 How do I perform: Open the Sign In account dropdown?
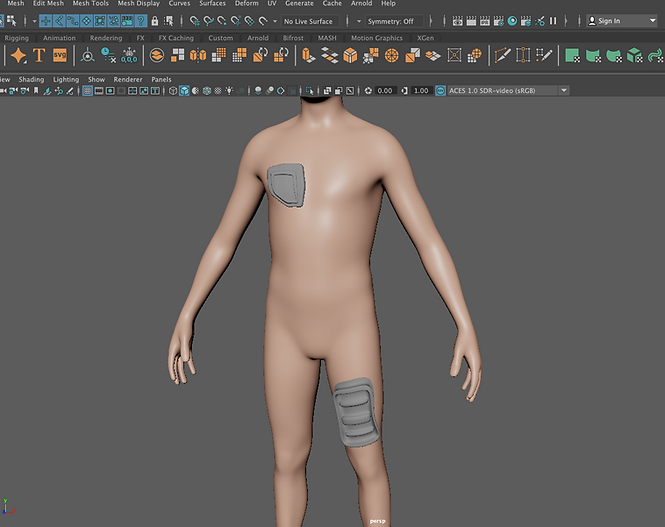(x=621, y=21)
